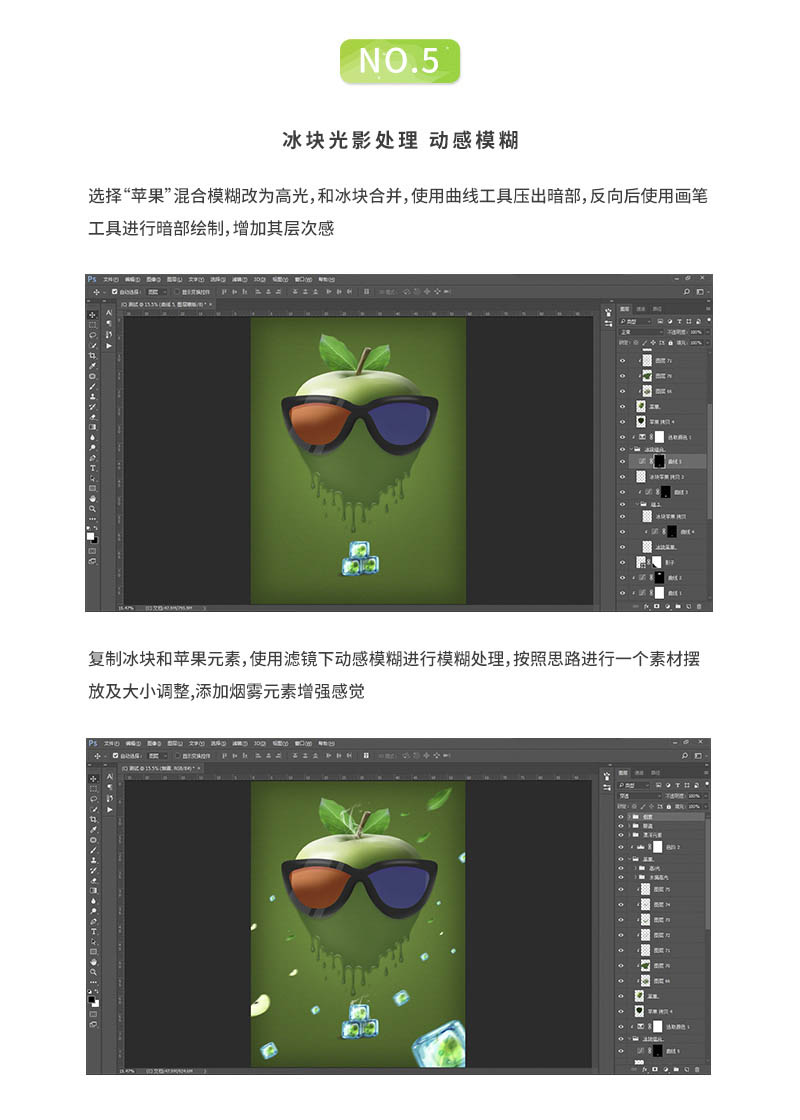Toggle 自动选择 checkbox in first screenshot
The image size is (800, 1120).
[114, 291]
